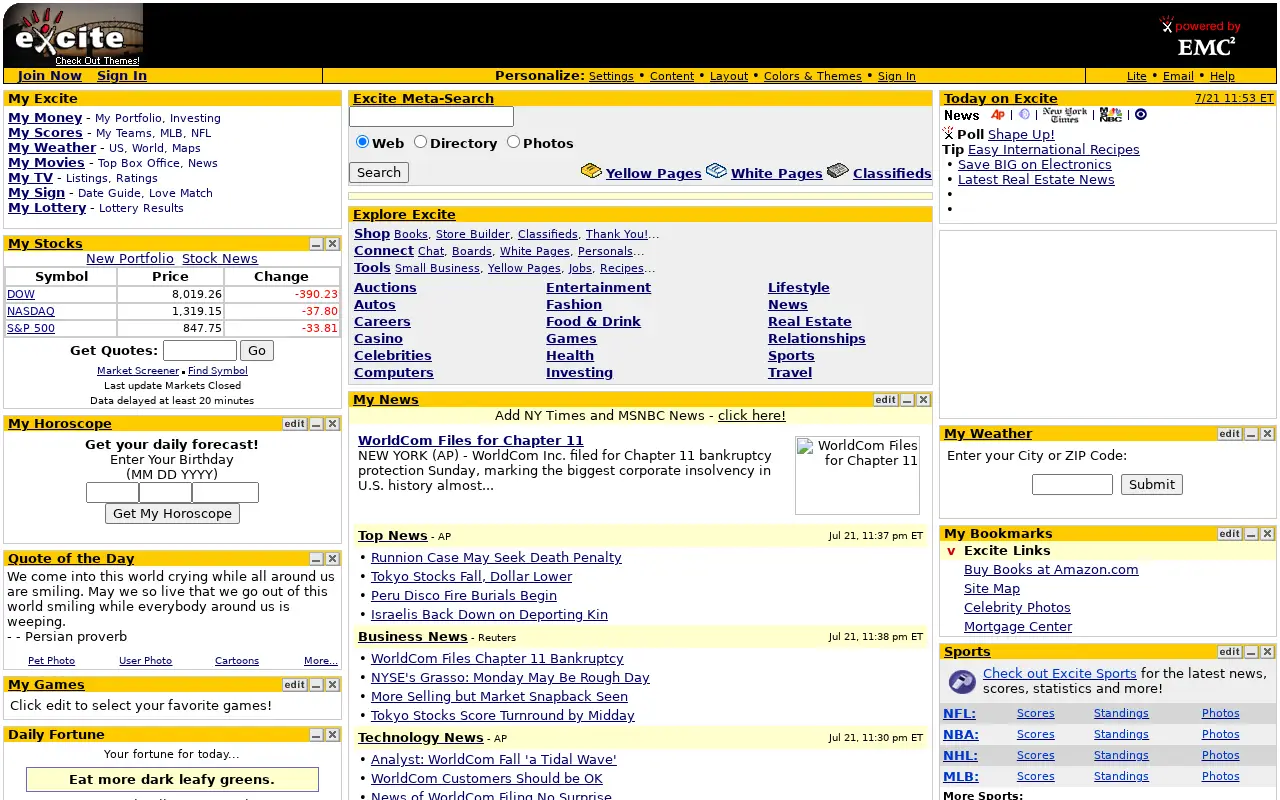Click the WorldCom story thumbnail image
The width and height of the screenshot is (1280, 800).
pyautogui.click(x=857, y=475)
